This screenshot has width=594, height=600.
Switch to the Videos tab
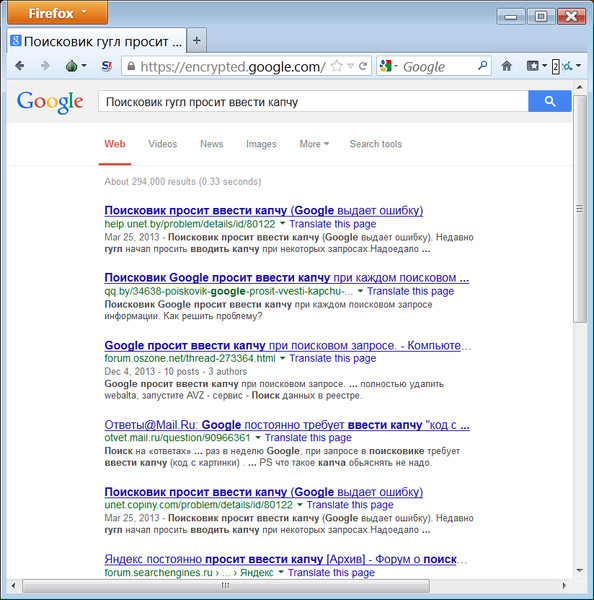(163, 144)
